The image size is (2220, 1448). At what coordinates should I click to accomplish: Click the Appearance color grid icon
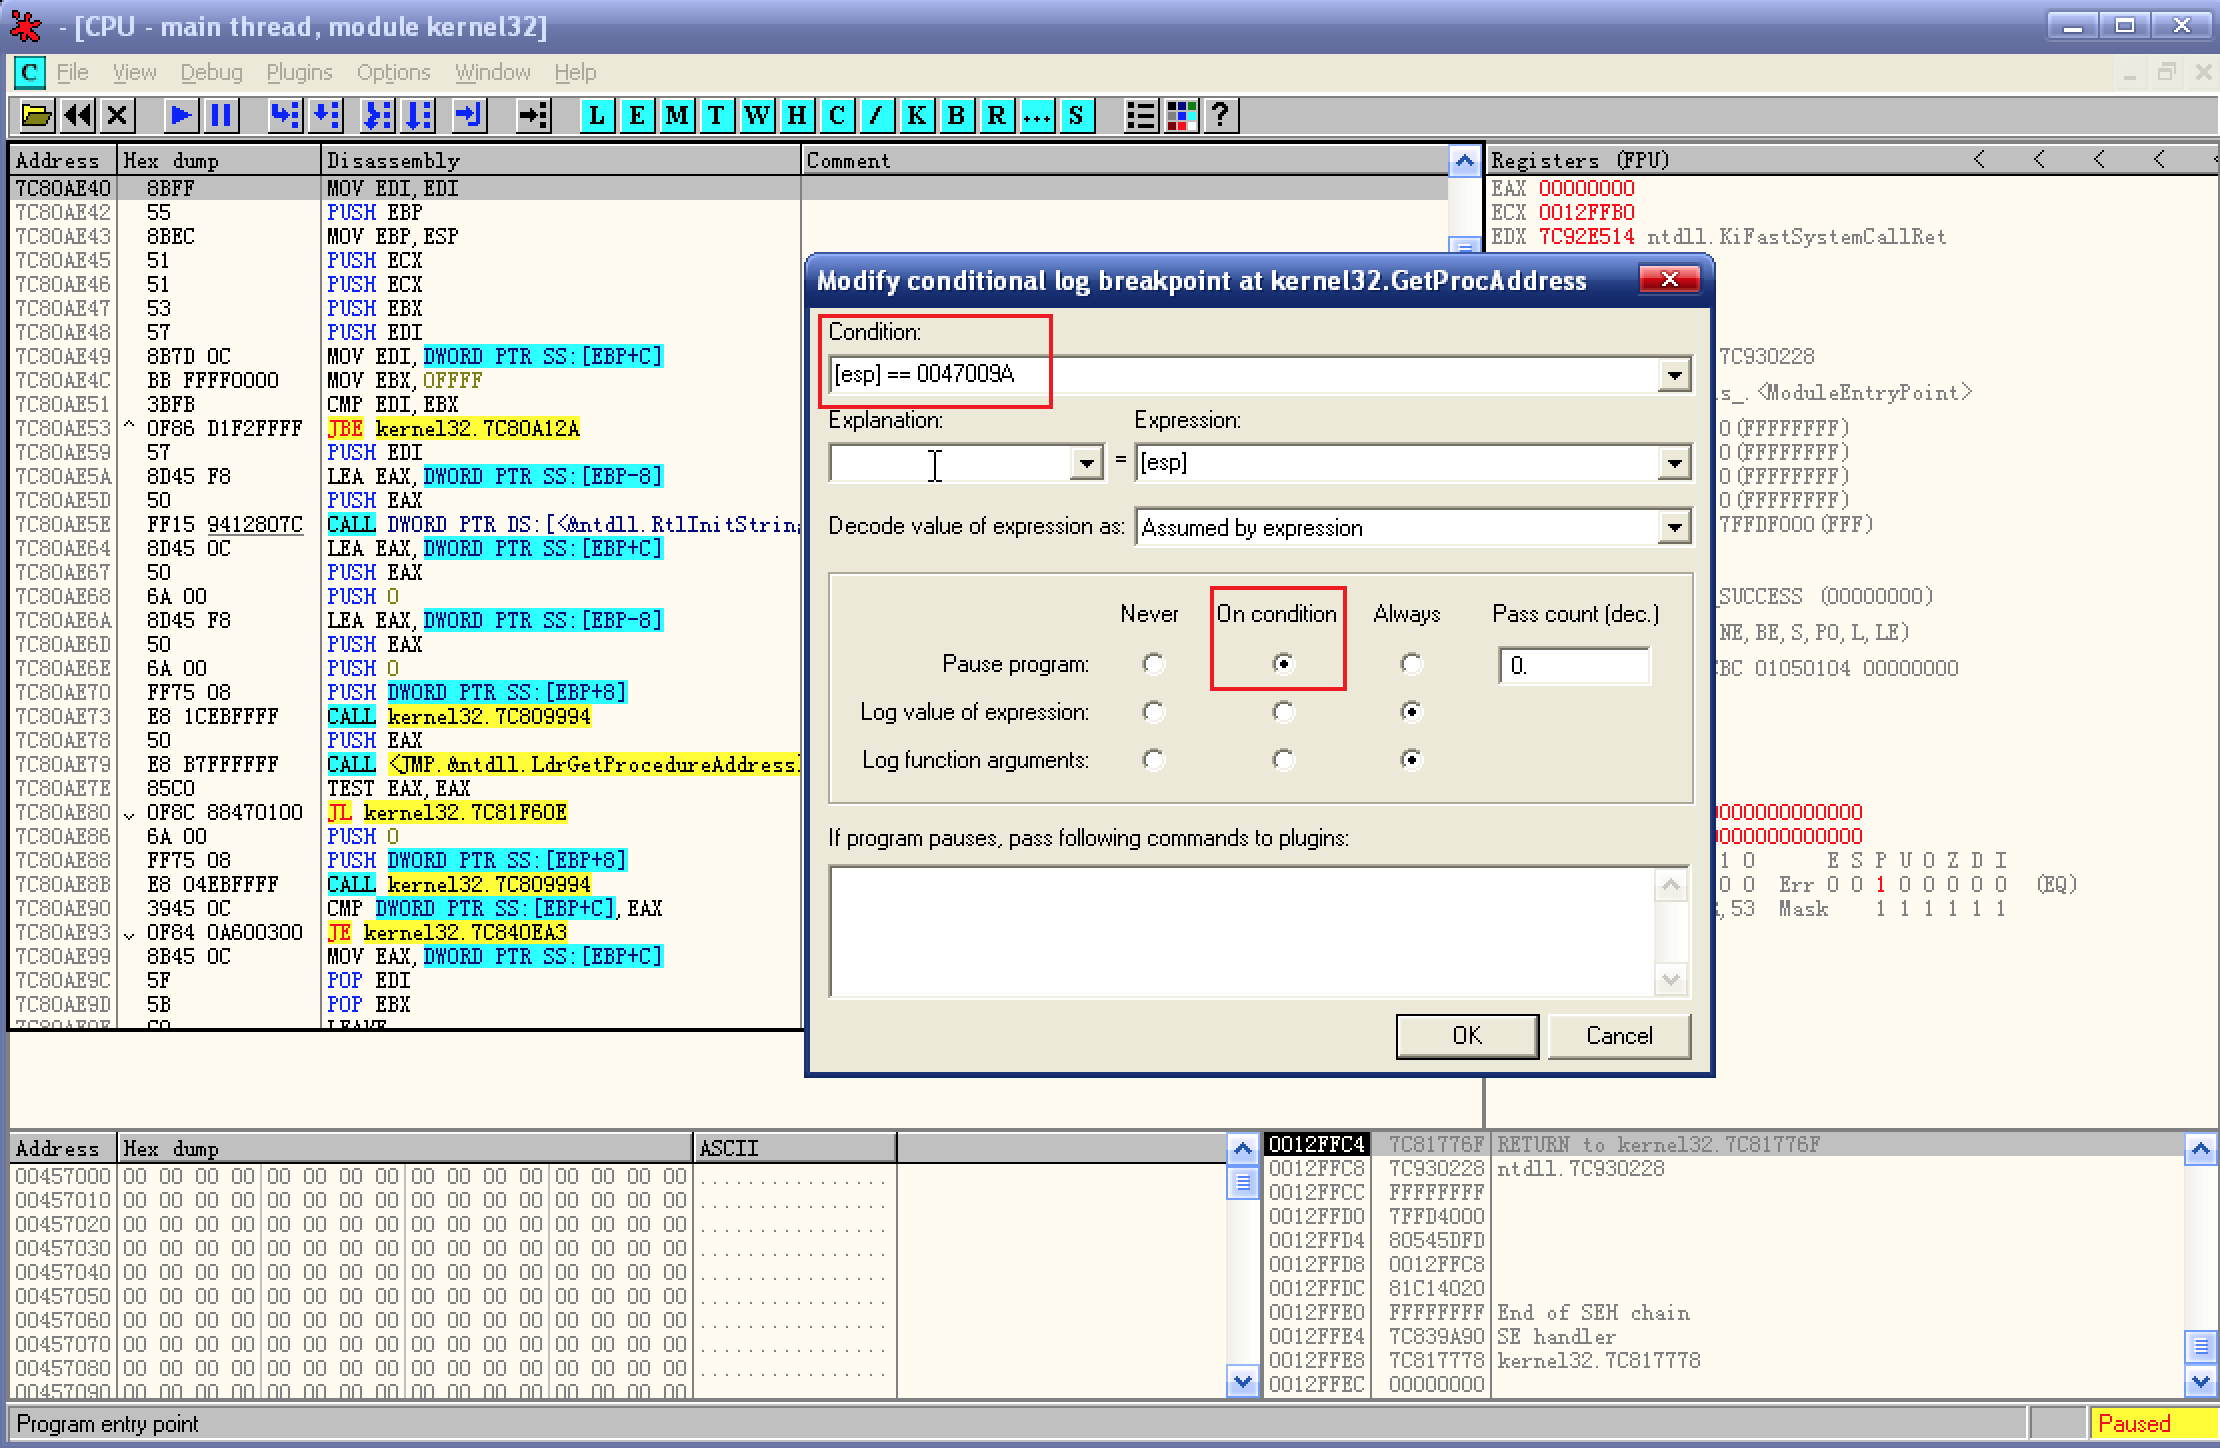tap(1182, 116)
